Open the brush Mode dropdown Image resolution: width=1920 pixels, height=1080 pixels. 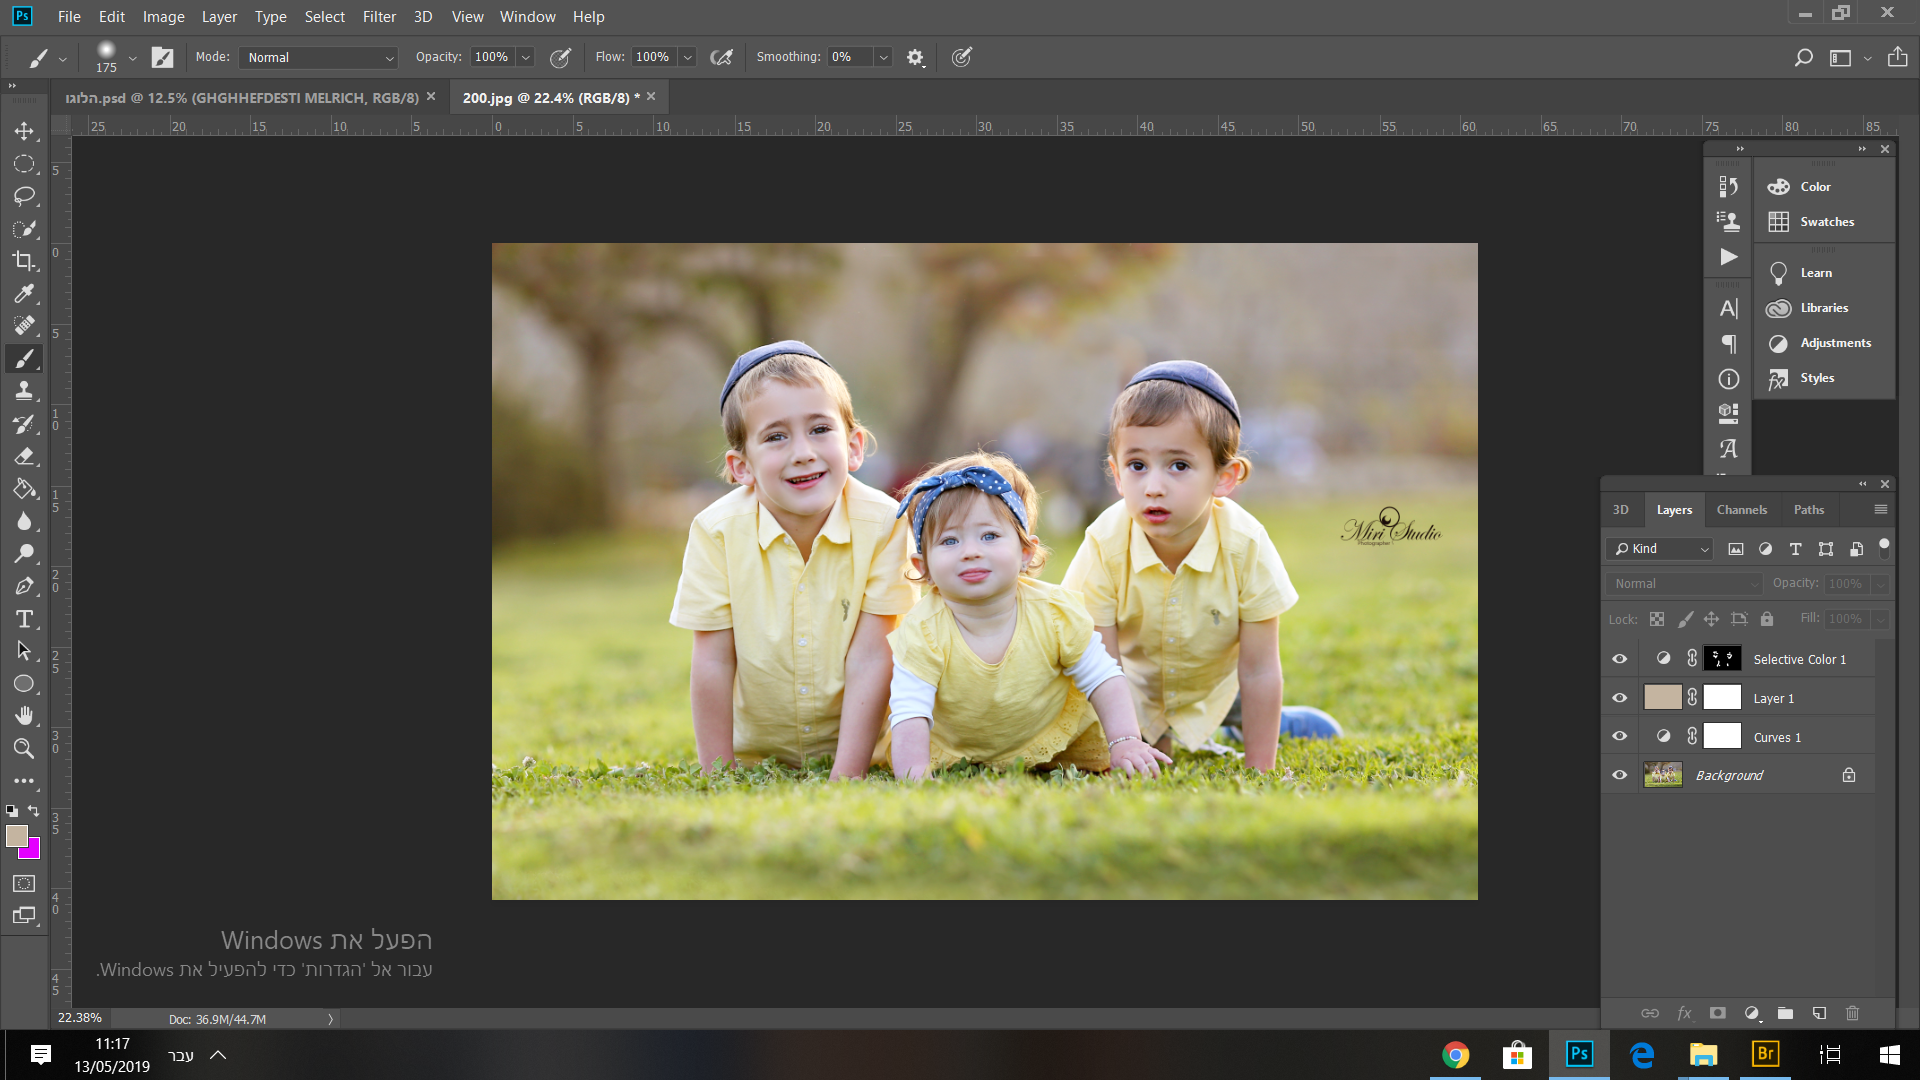tap(318, 58)
